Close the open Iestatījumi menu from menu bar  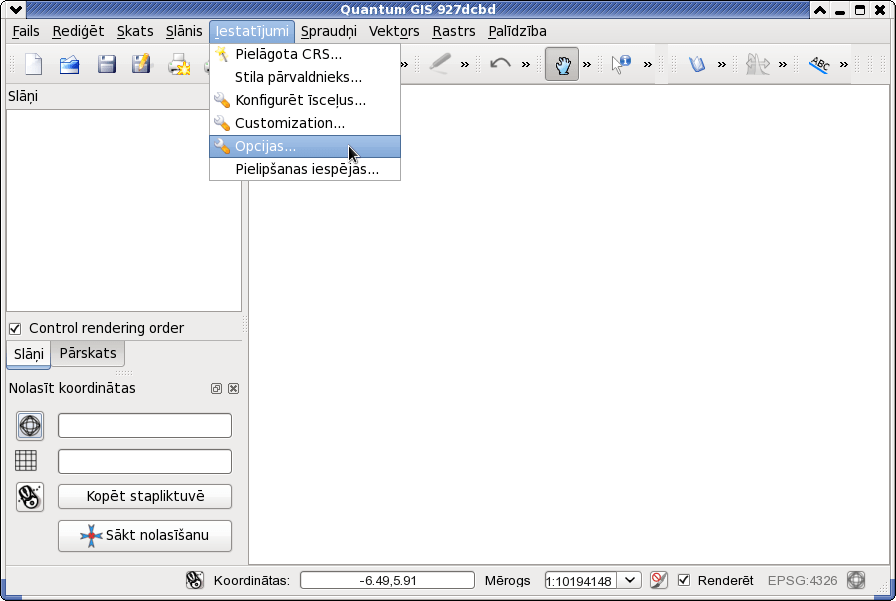click(252, 31)
